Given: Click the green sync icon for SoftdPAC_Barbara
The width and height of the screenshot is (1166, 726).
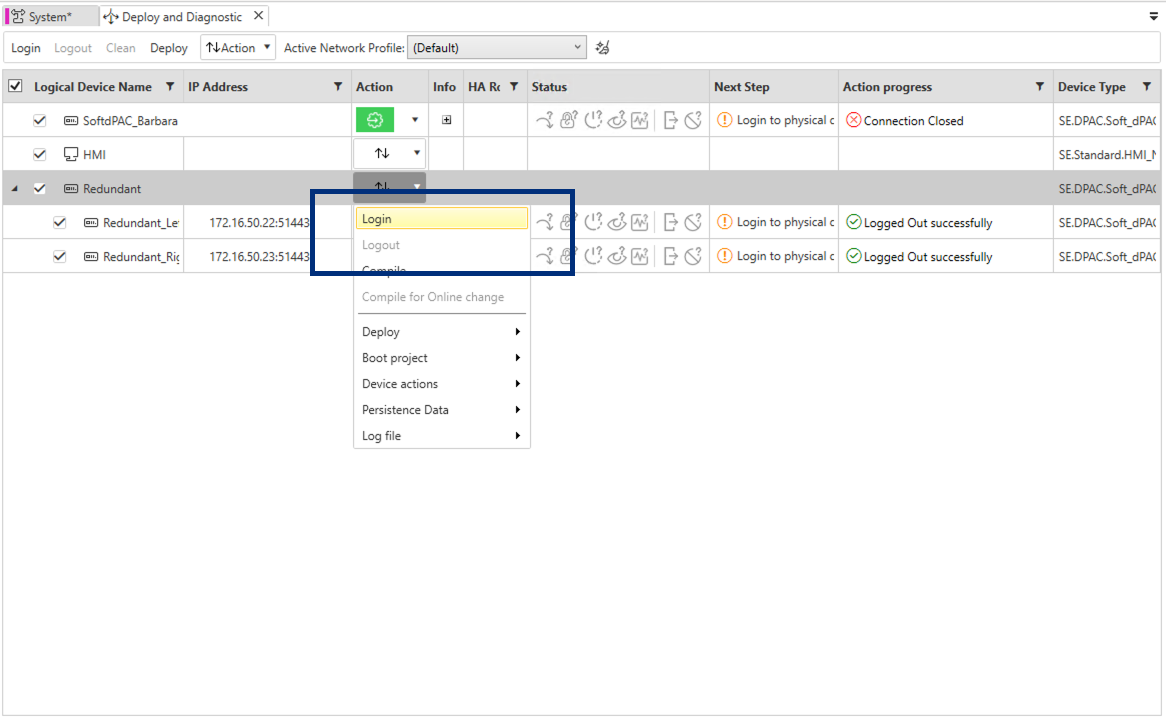Looking at the screenshot, I should [375, 120].
